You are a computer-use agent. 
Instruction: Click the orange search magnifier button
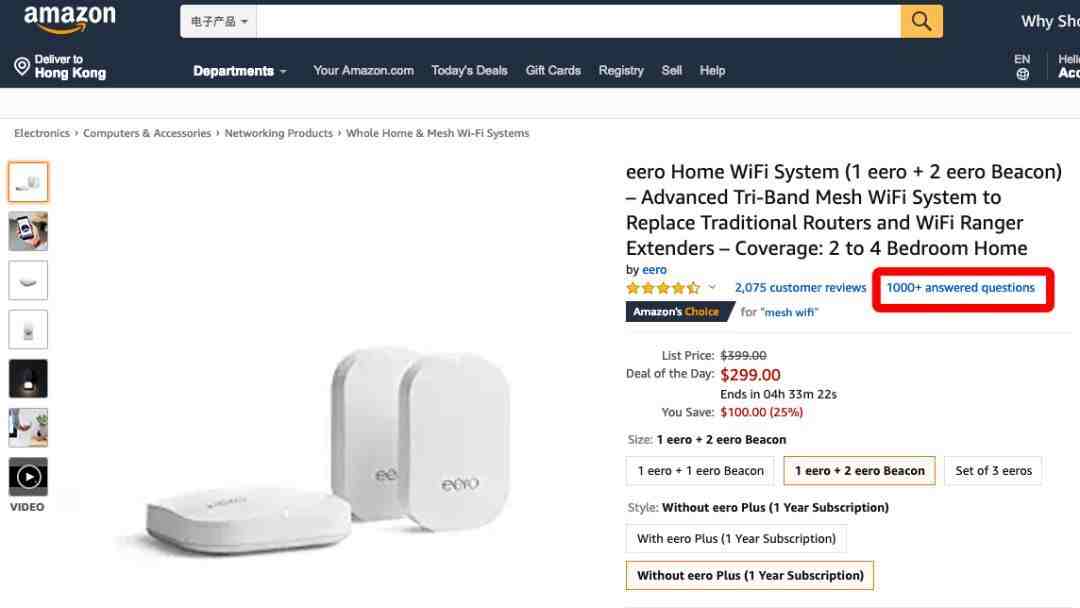point(921,21)
